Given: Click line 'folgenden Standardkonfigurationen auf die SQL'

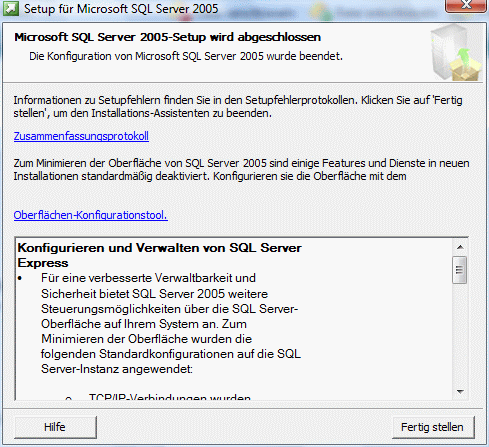Looking at the screenshot, I should pos(171,354).
